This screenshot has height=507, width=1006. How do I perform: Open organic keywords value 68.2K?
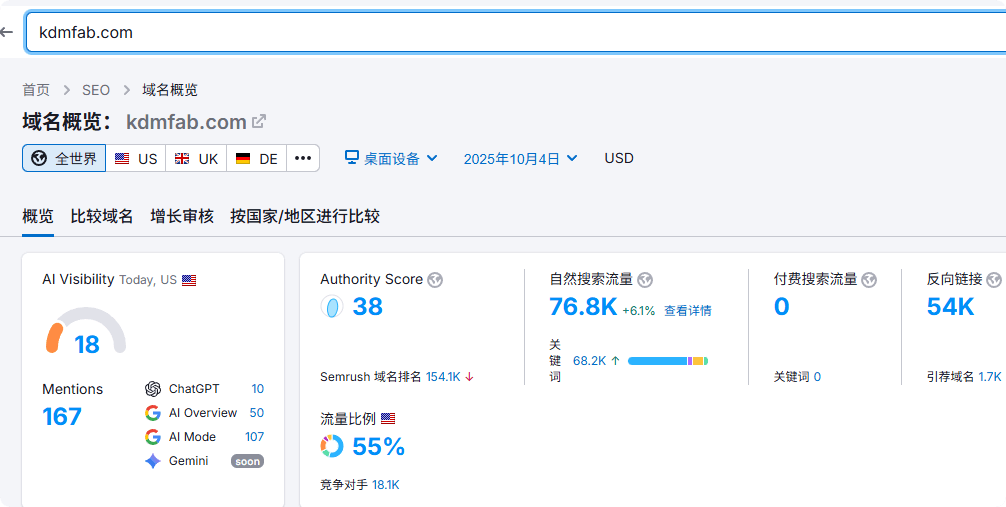coord(590,361)
